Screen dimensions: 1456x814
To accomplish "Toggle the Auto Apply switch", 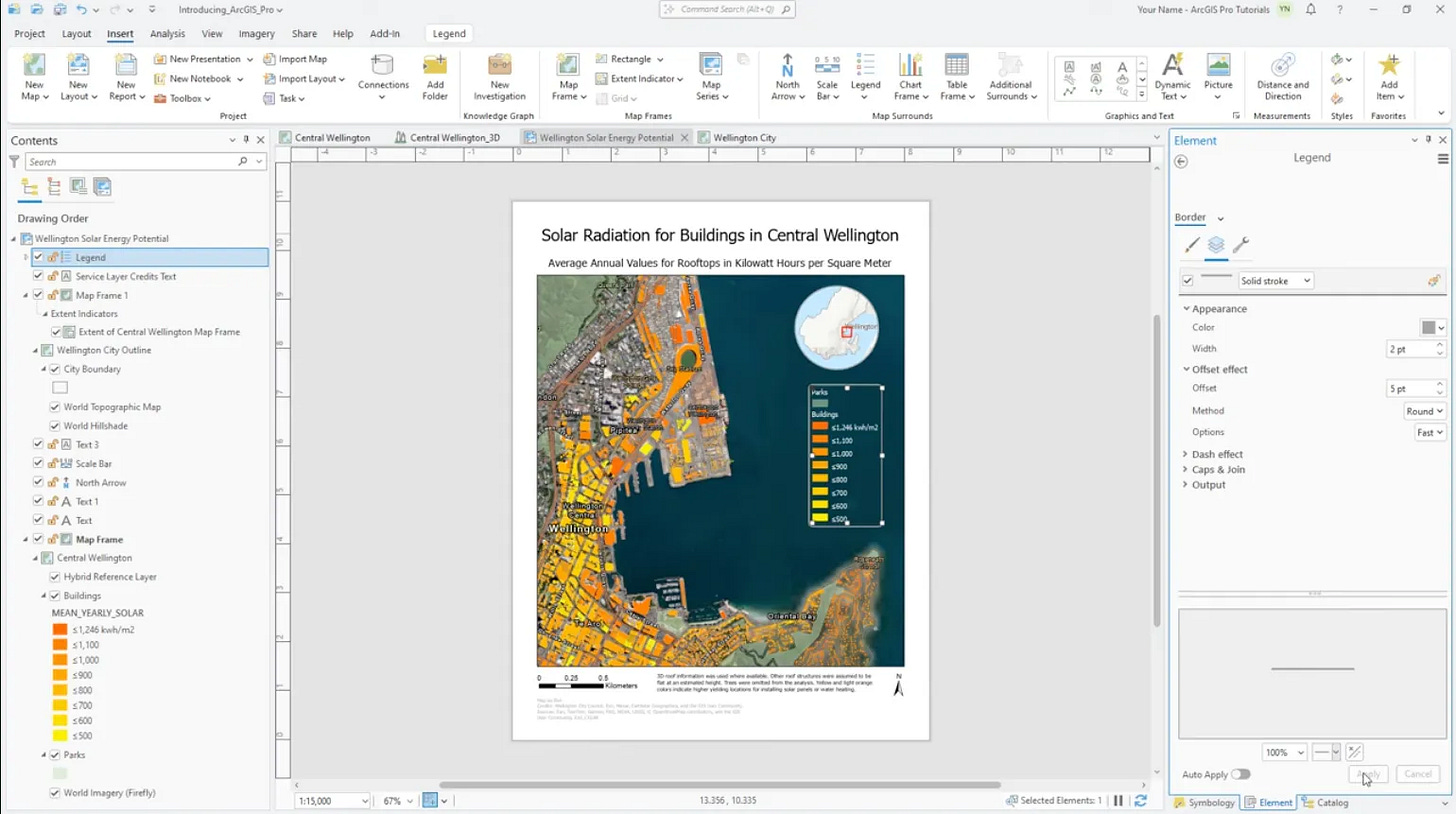I will point(1240,774).
